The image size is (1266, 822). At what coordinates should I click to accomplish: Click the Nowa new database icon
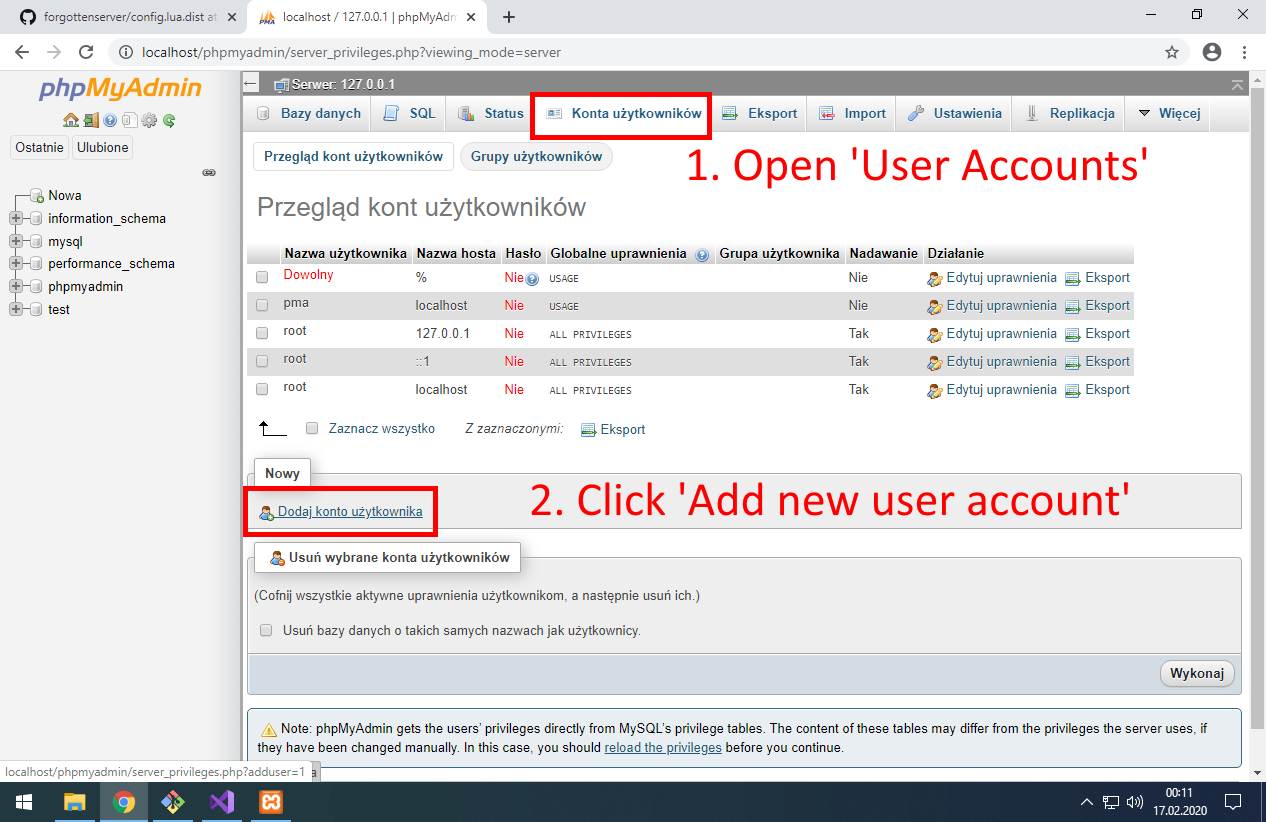pos(36,195)
